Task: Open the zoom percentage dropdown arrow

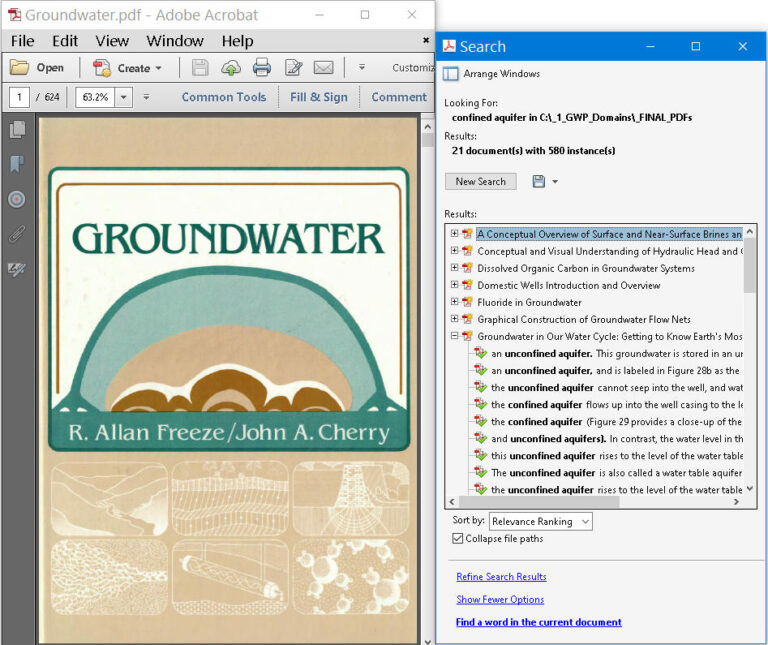Action: 124,97
